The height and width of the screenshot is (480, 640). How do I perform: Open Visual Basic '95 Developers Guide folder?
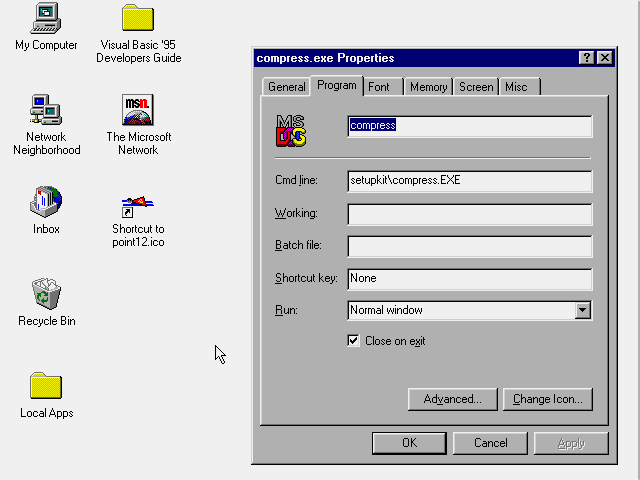click(138, 18)
